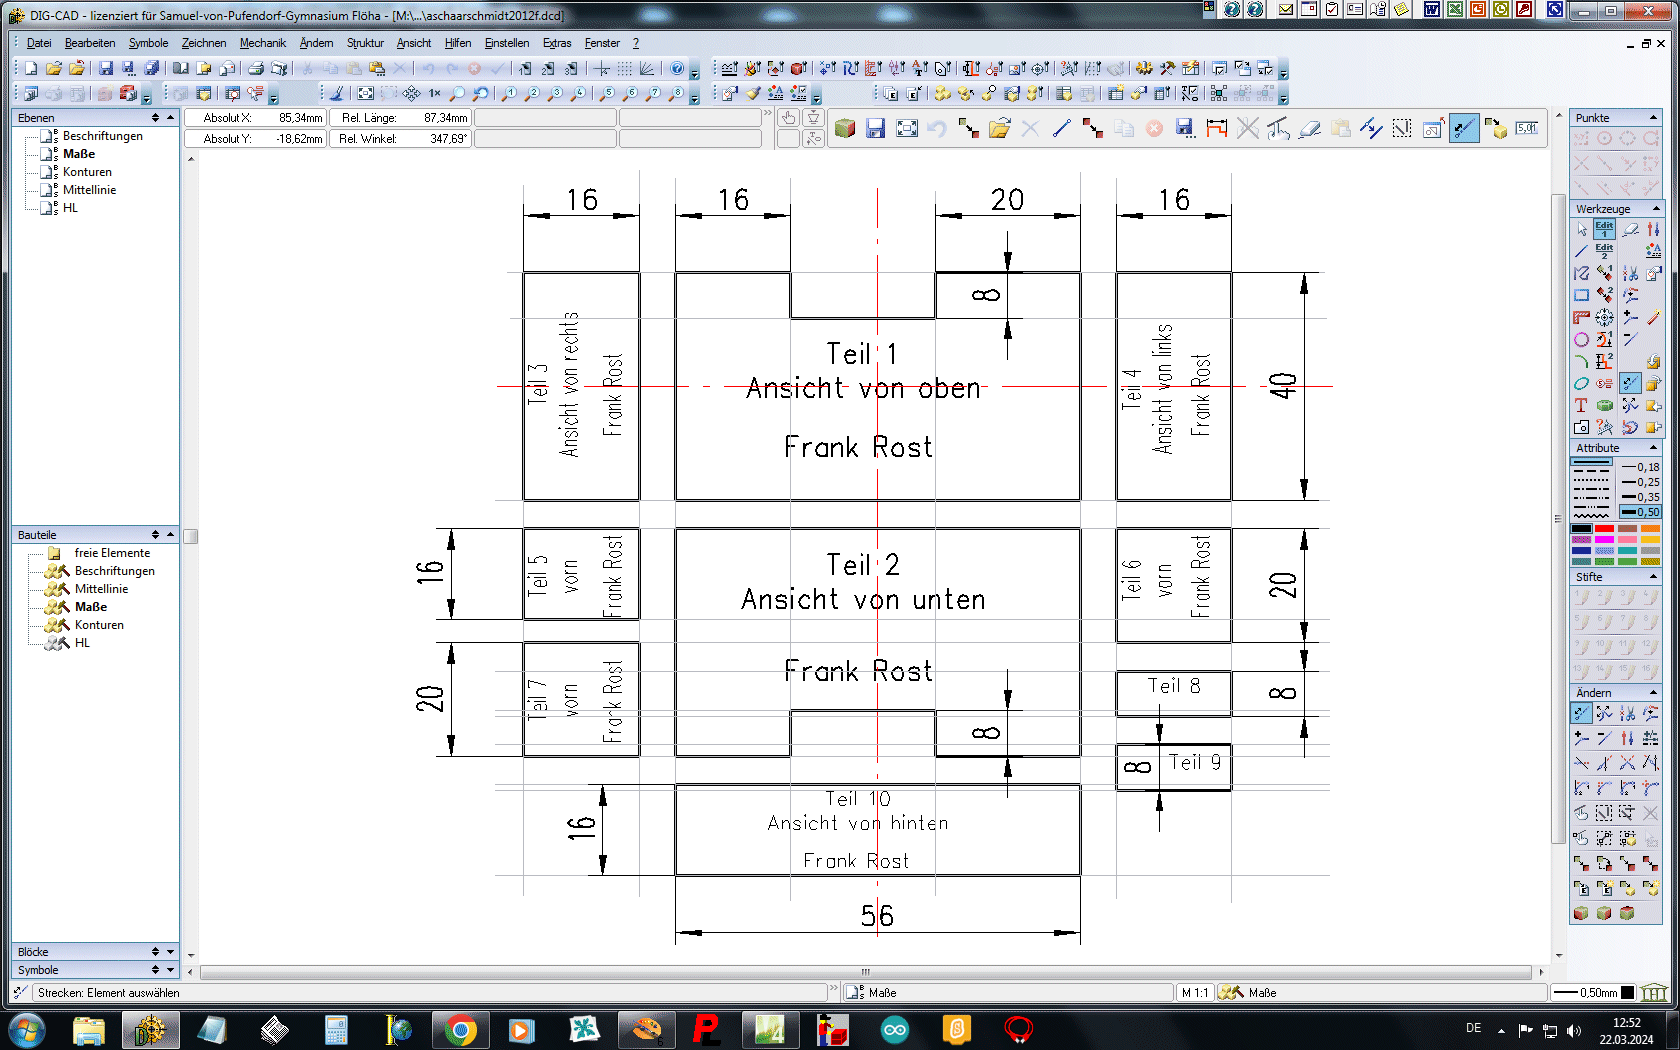Viewport: 1680px width, 1050px height.
Task: Zoom with the magnifying glass icon
Action: tap(458, 93)
